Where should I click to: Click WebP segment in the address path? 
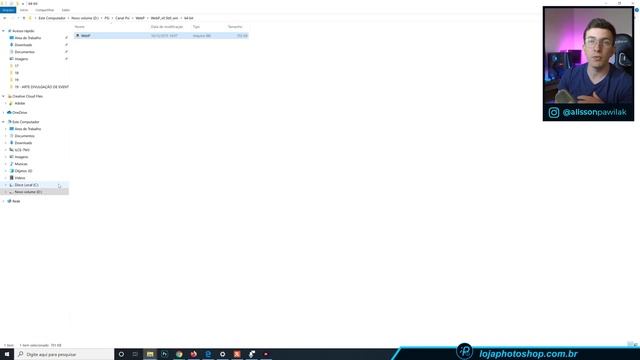point(140,18)
